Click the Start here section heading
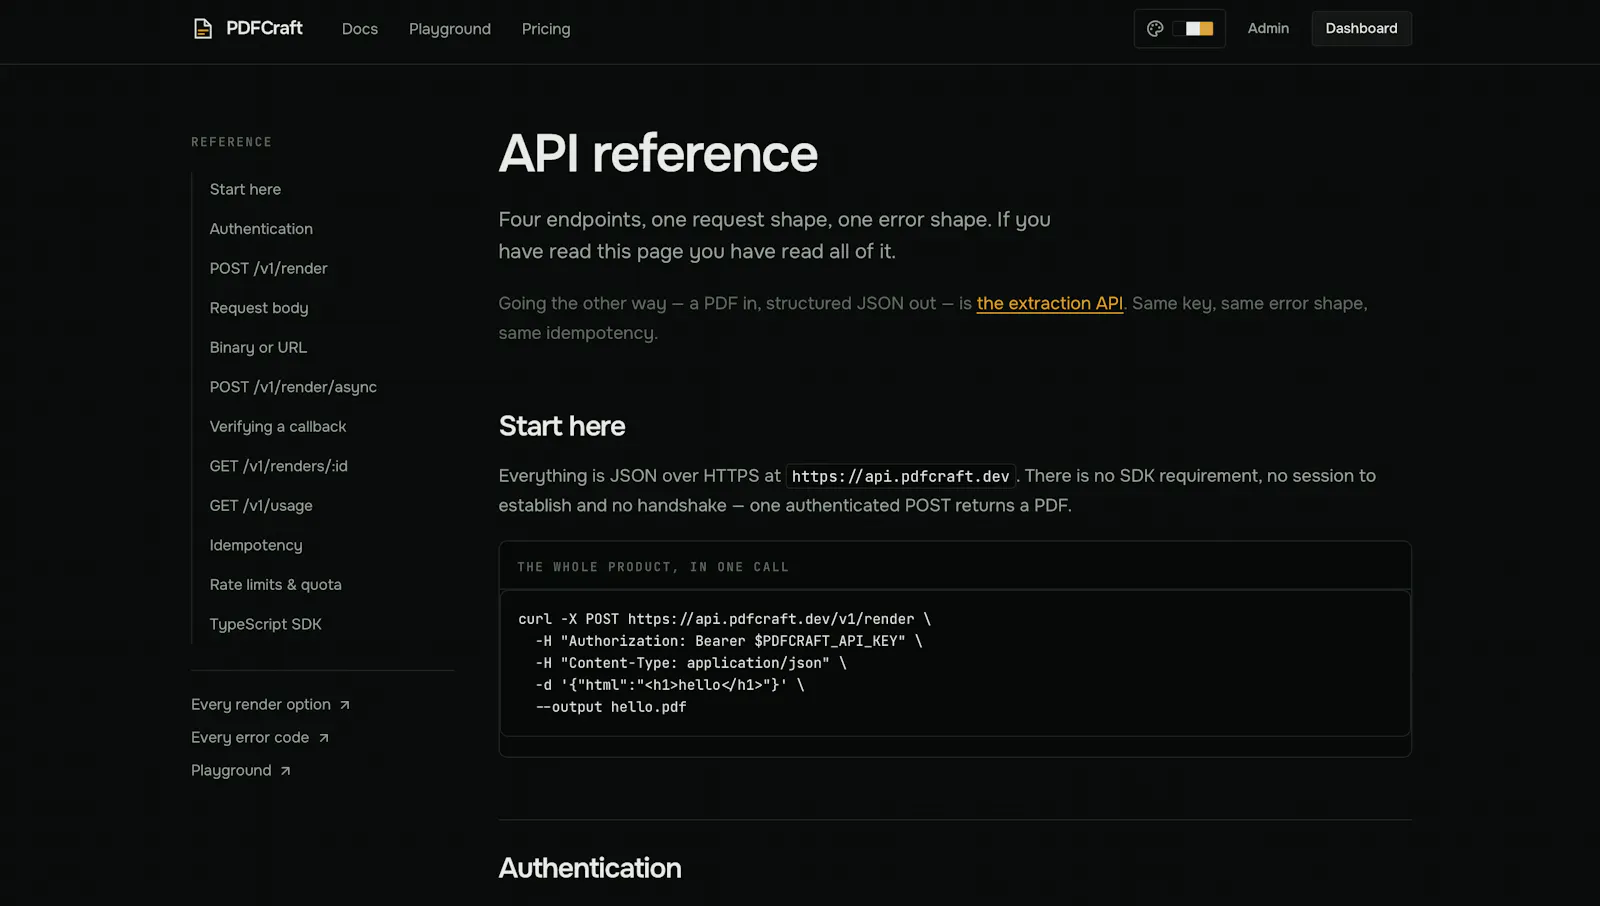 coord(562,426)
